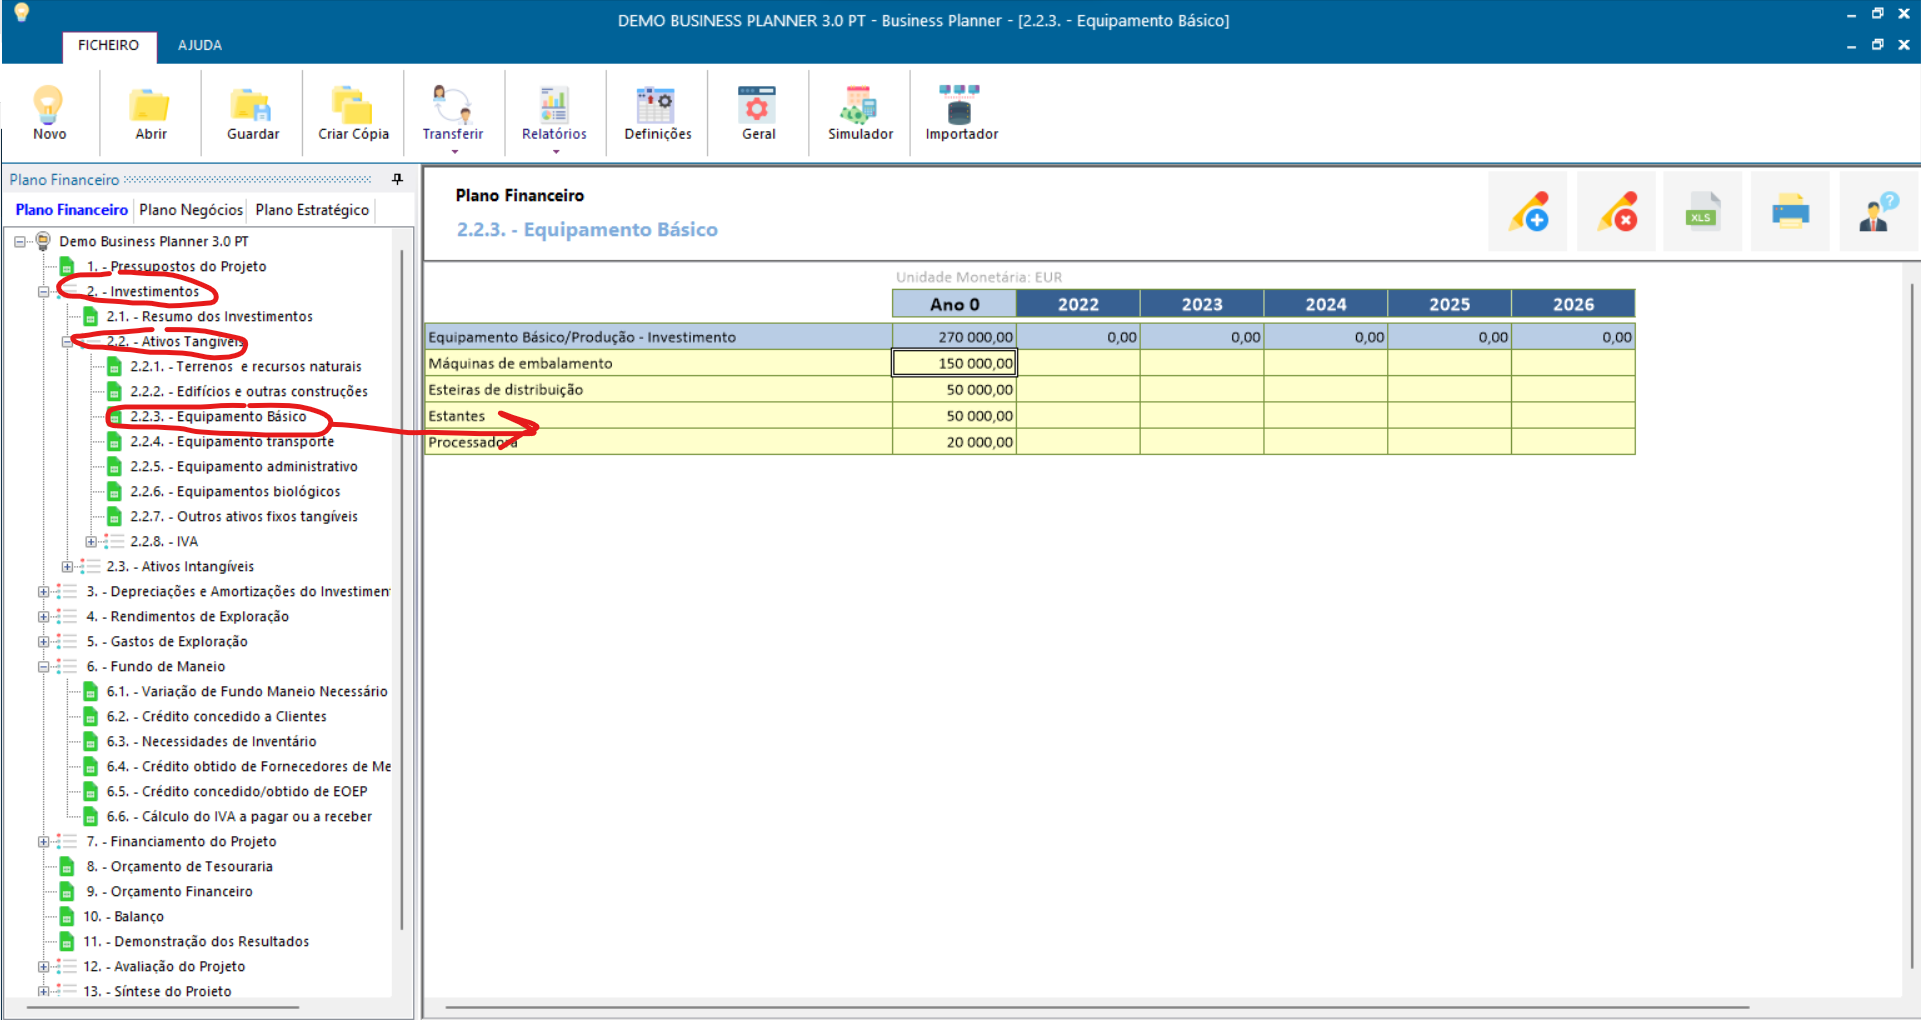The width and height of the screenshot is (1921, 1020).
Task: Create a new plan with Novo
Action: [x=49, y=112]
